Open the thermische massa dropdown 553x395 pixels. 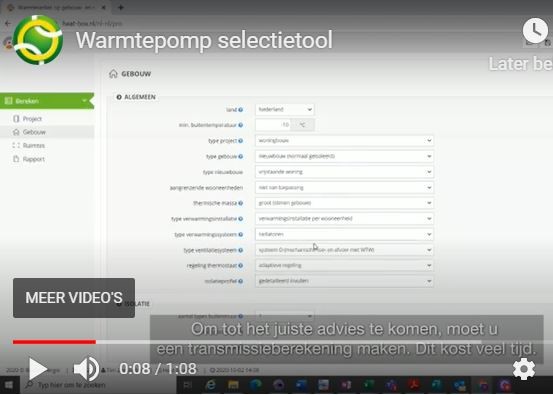[x=344, y=203]
